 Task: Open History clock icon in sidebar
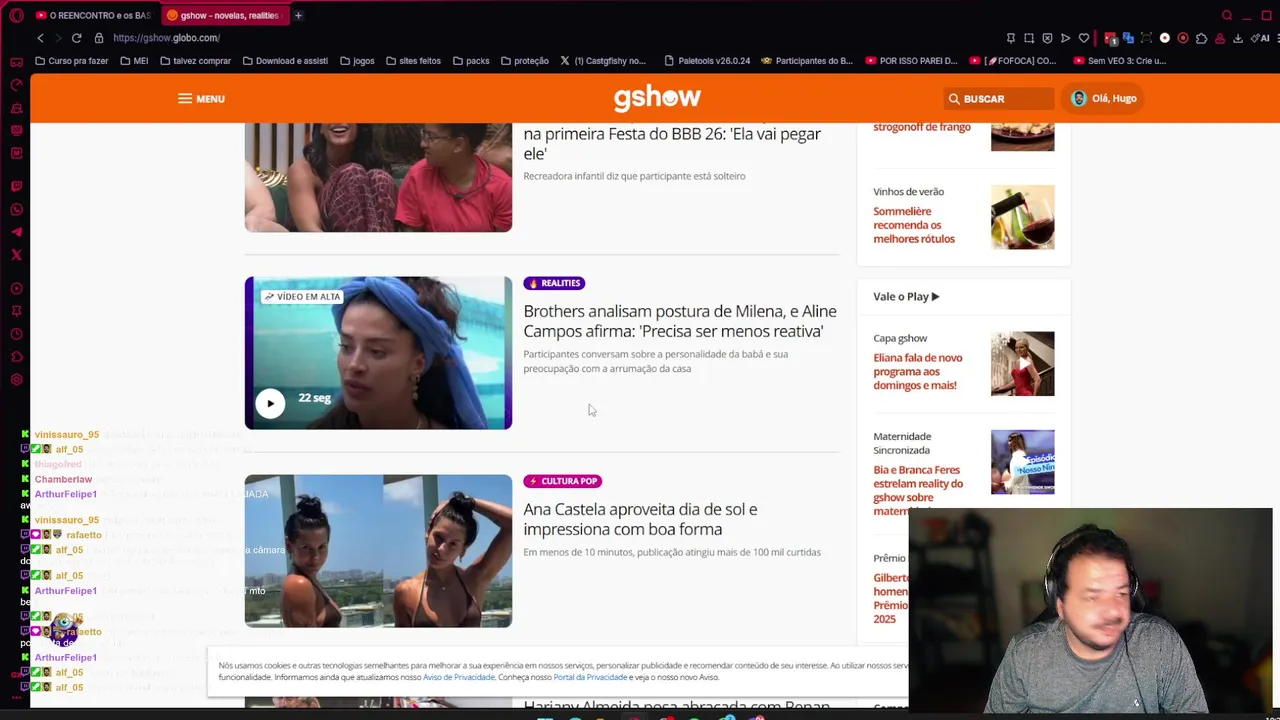tap(16, 334)
